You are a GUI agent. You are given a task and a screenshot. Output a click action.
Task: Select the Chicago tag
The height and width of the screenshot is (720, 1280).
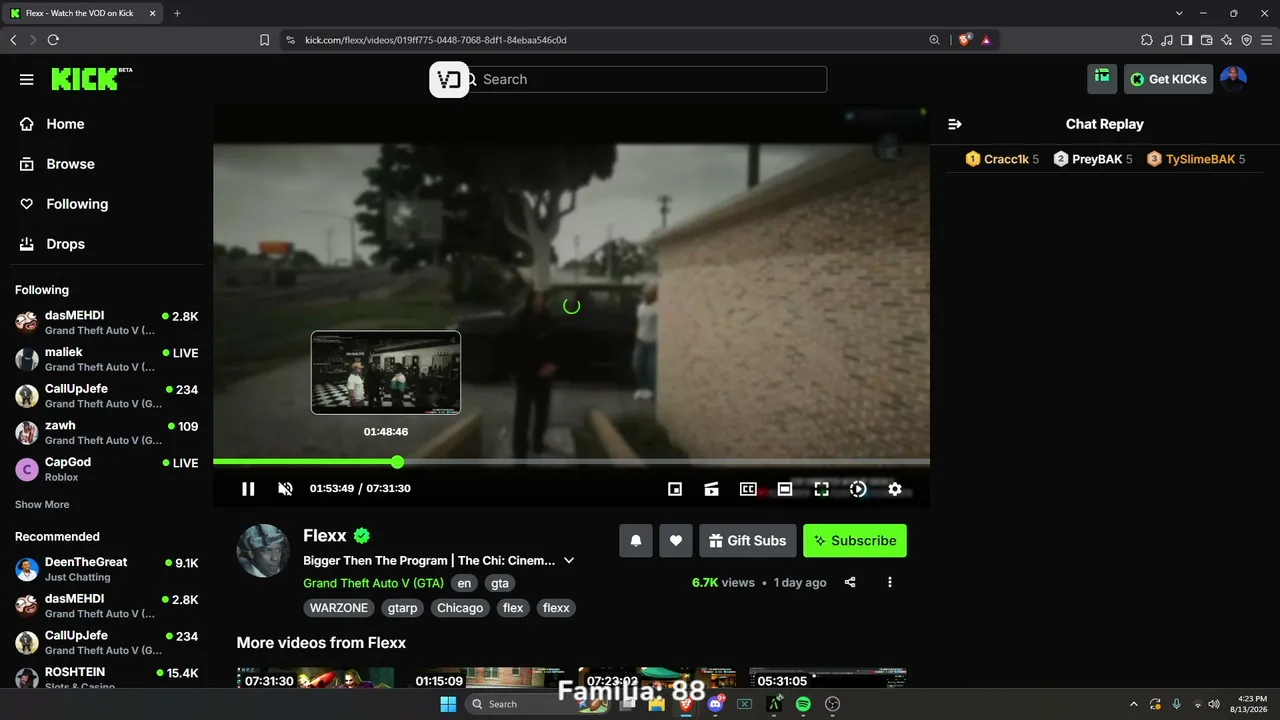pos(460,608)
